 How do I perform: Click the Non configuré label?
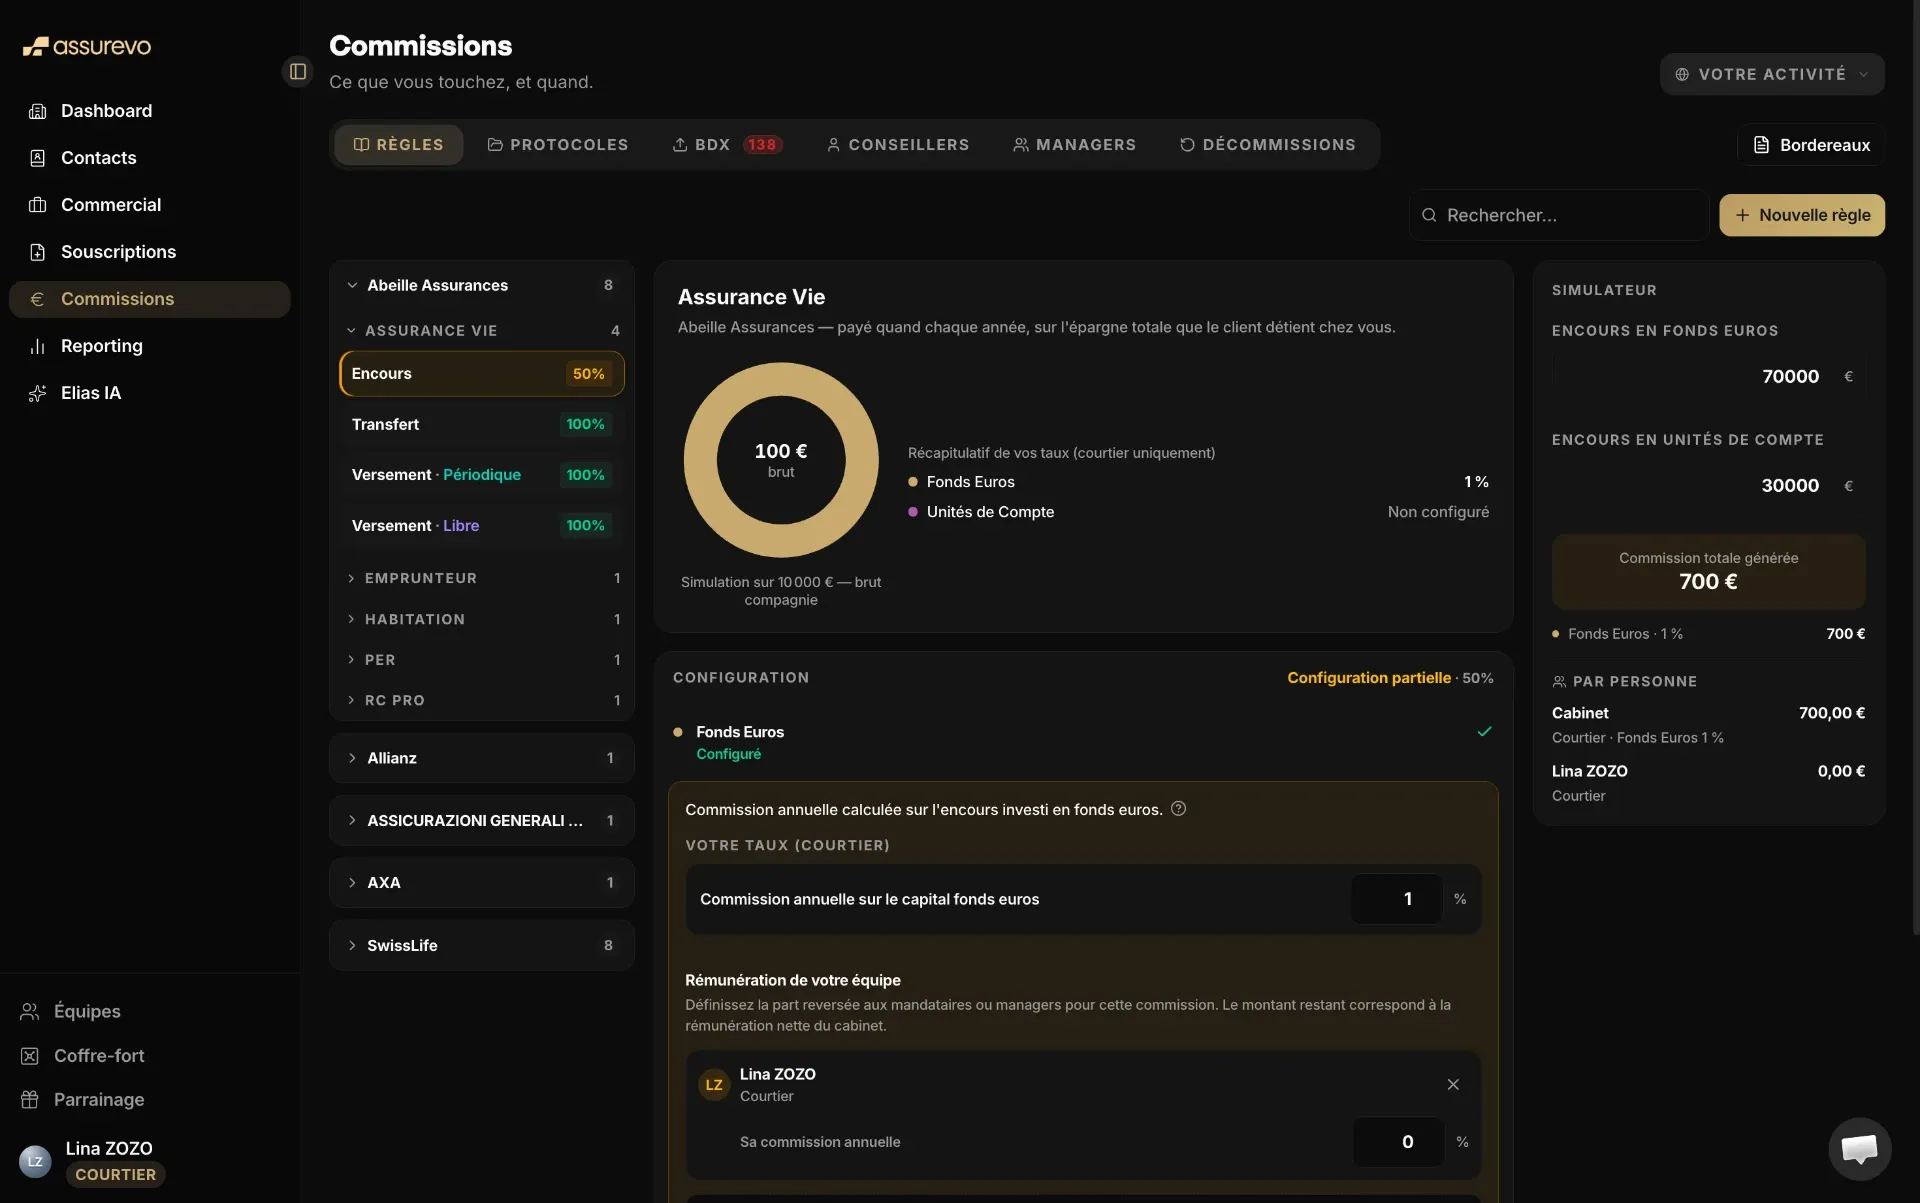tap(1438, 512)
